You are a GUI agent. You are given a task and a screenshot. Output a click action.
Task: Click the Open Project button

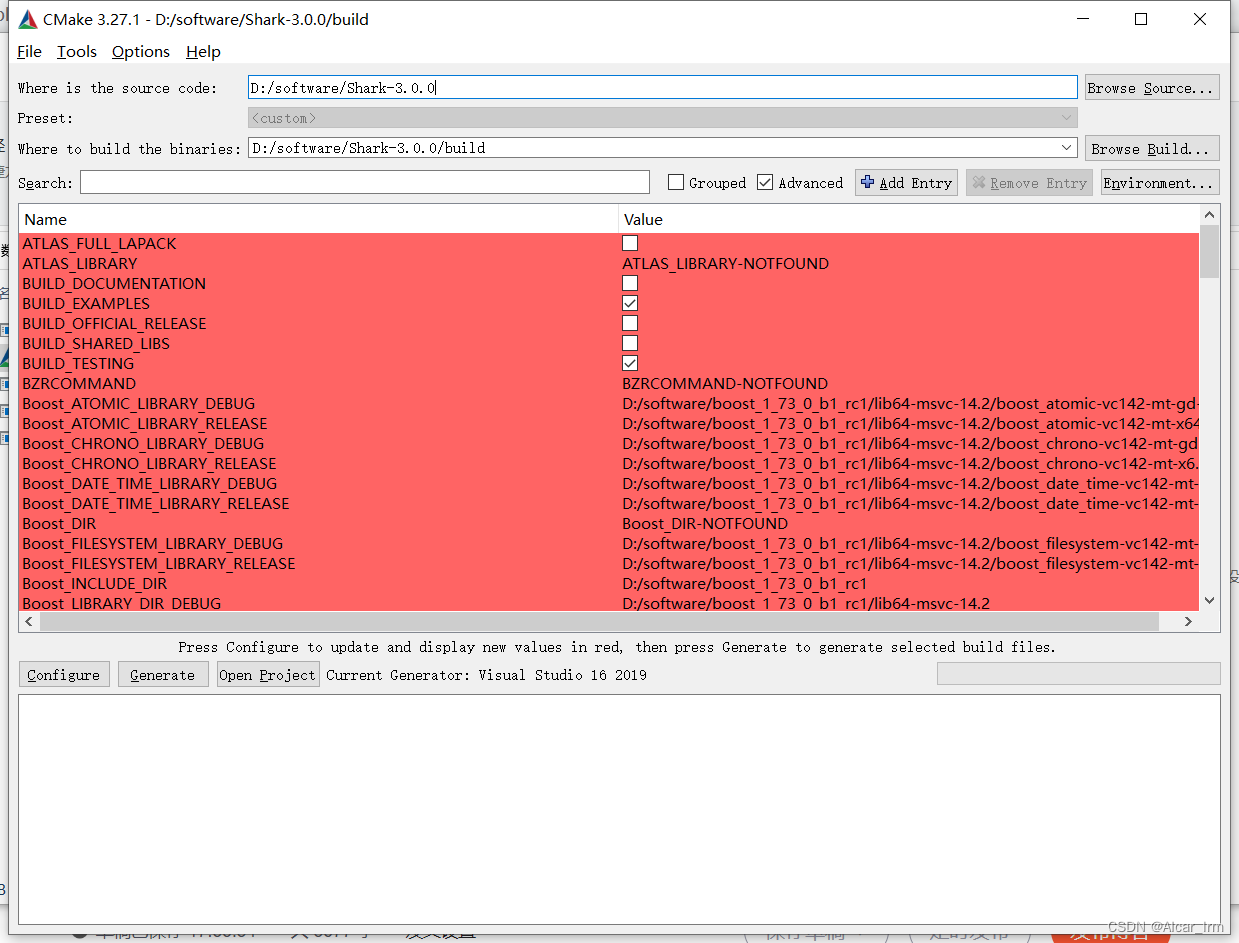(x=268, y=675)
